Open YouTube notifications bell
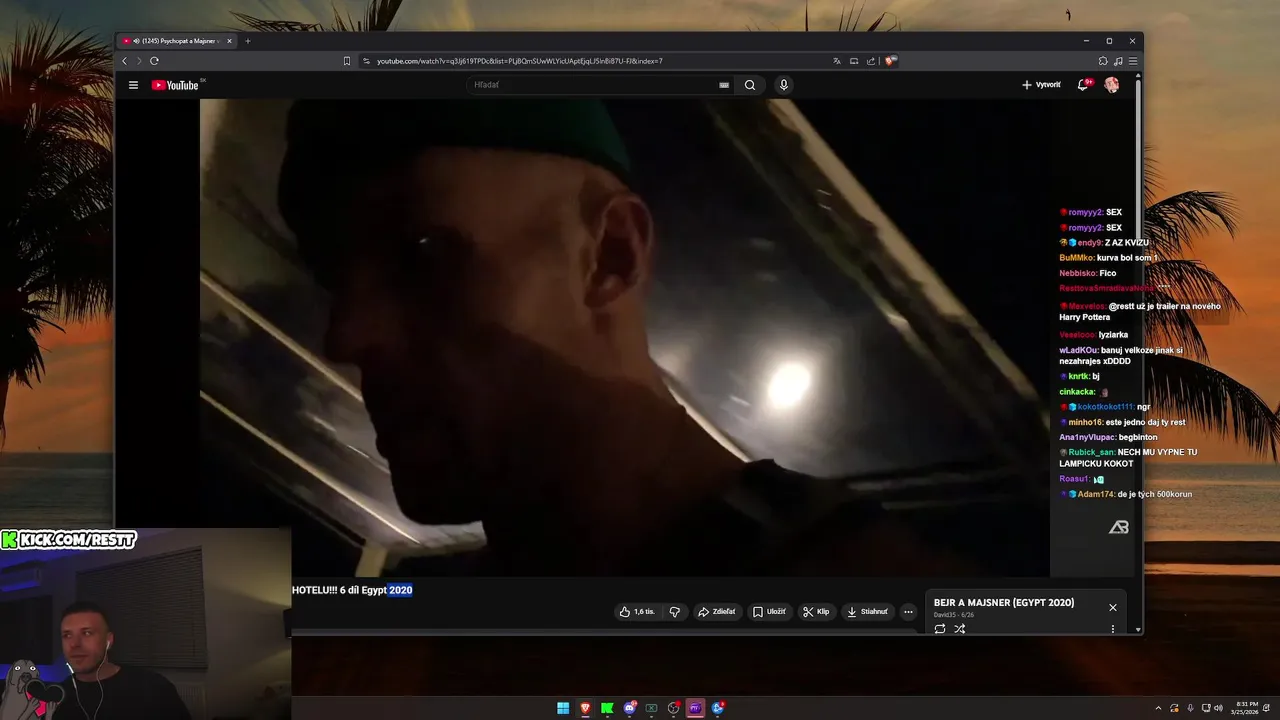The image size is (1280, 720). coord(1082,85)
